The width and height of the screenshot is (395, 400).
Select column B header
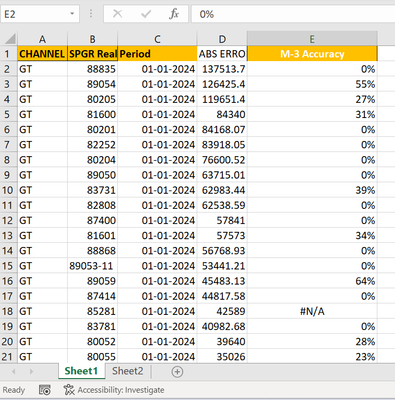pyautogui.click(x=93, y=39)
